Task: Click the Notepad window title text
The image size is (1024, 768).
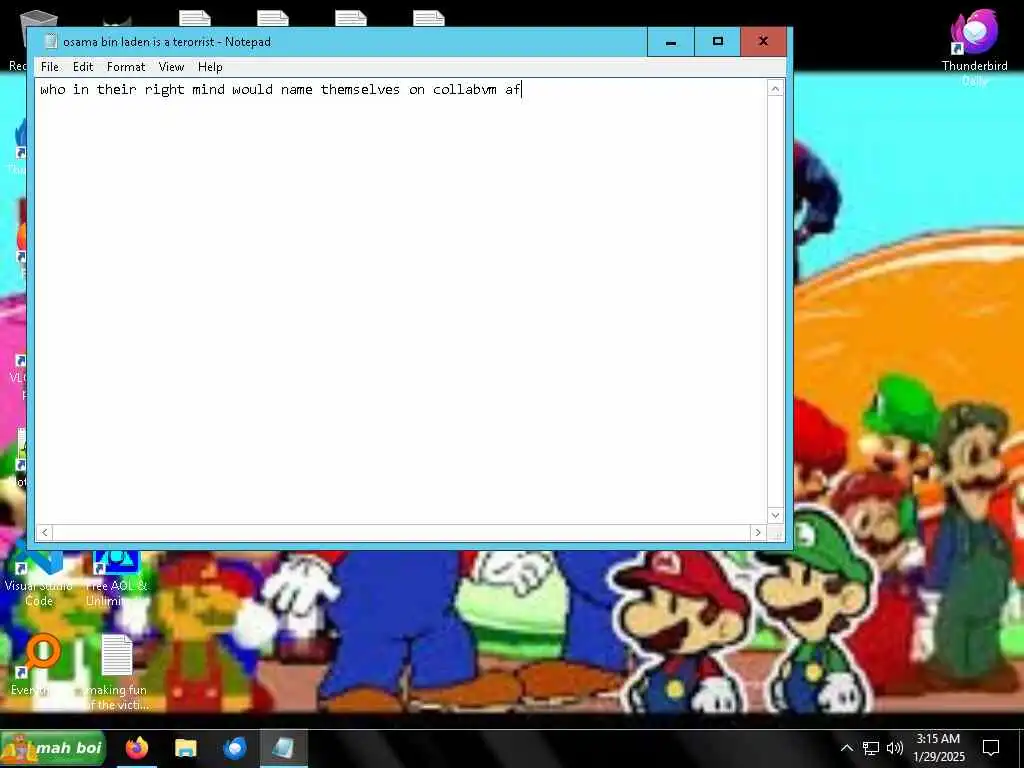Action: (167, 42)
